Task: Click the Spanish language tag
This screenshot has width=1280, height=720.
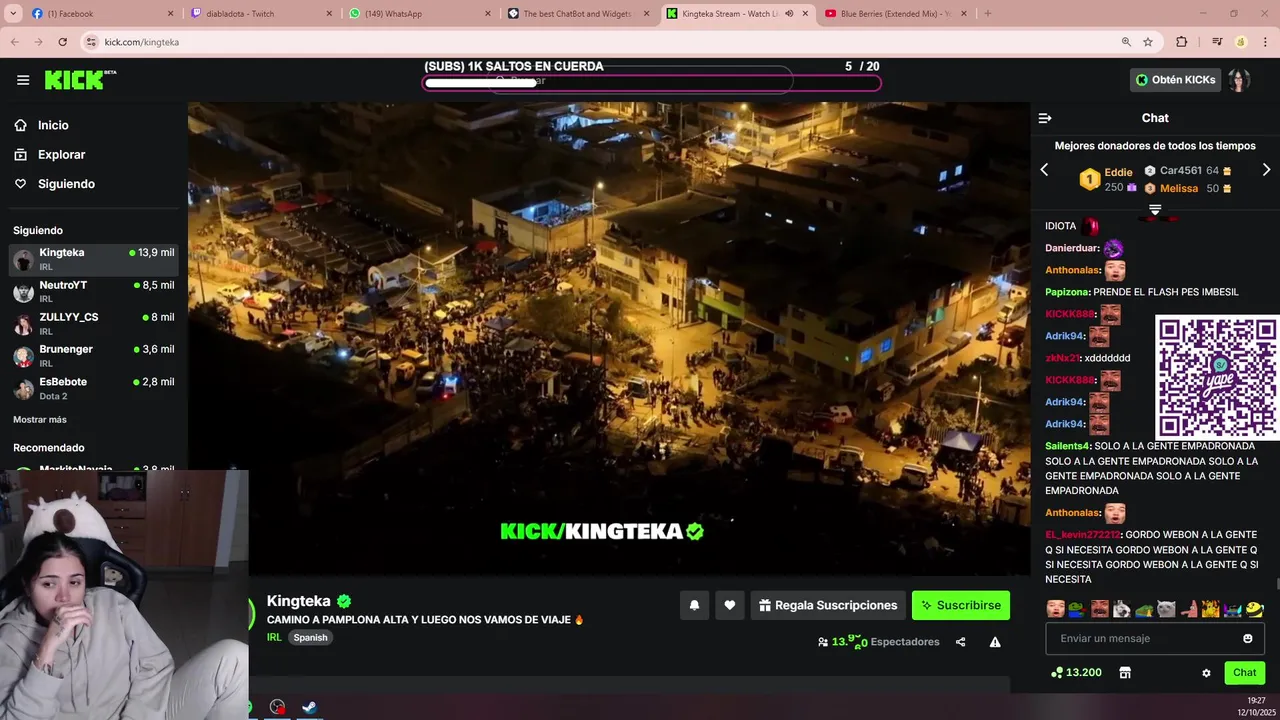Action: pos(310,637)
